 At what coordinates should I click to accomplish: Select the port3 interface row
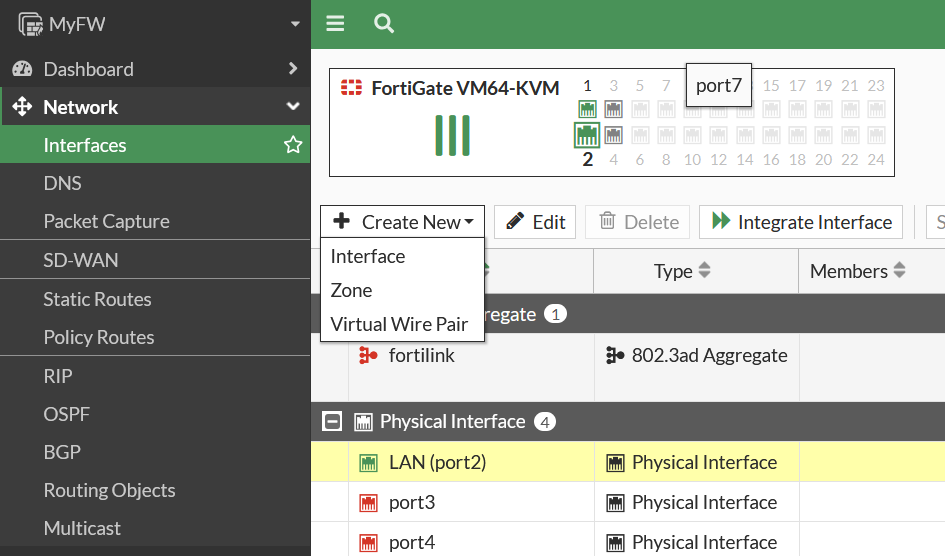(628, 502)
